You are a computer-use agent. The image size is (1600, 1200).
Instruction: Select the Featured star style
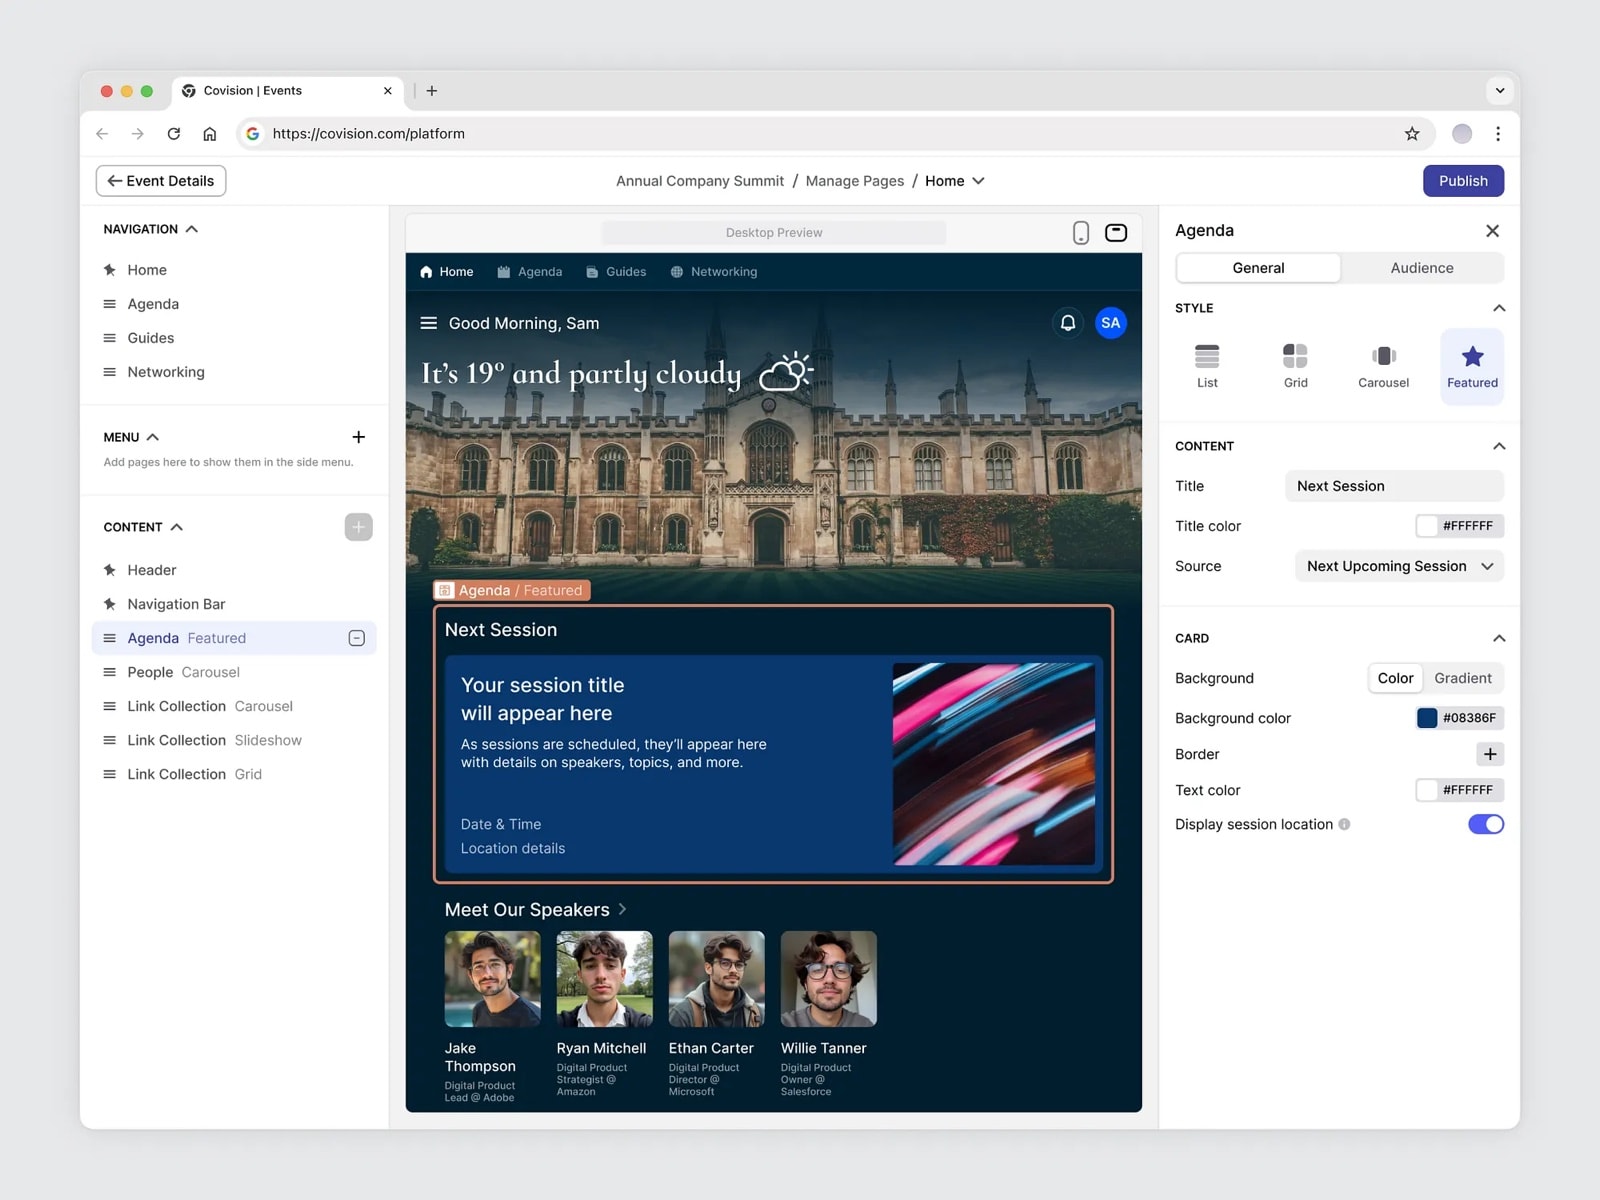(1472, 366)
